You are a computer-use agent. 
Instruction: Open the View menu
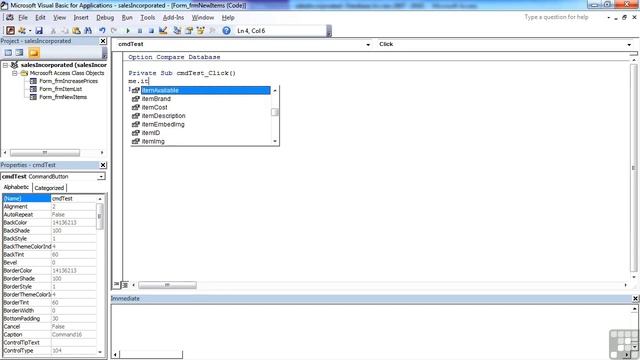[x=59, y=18]
